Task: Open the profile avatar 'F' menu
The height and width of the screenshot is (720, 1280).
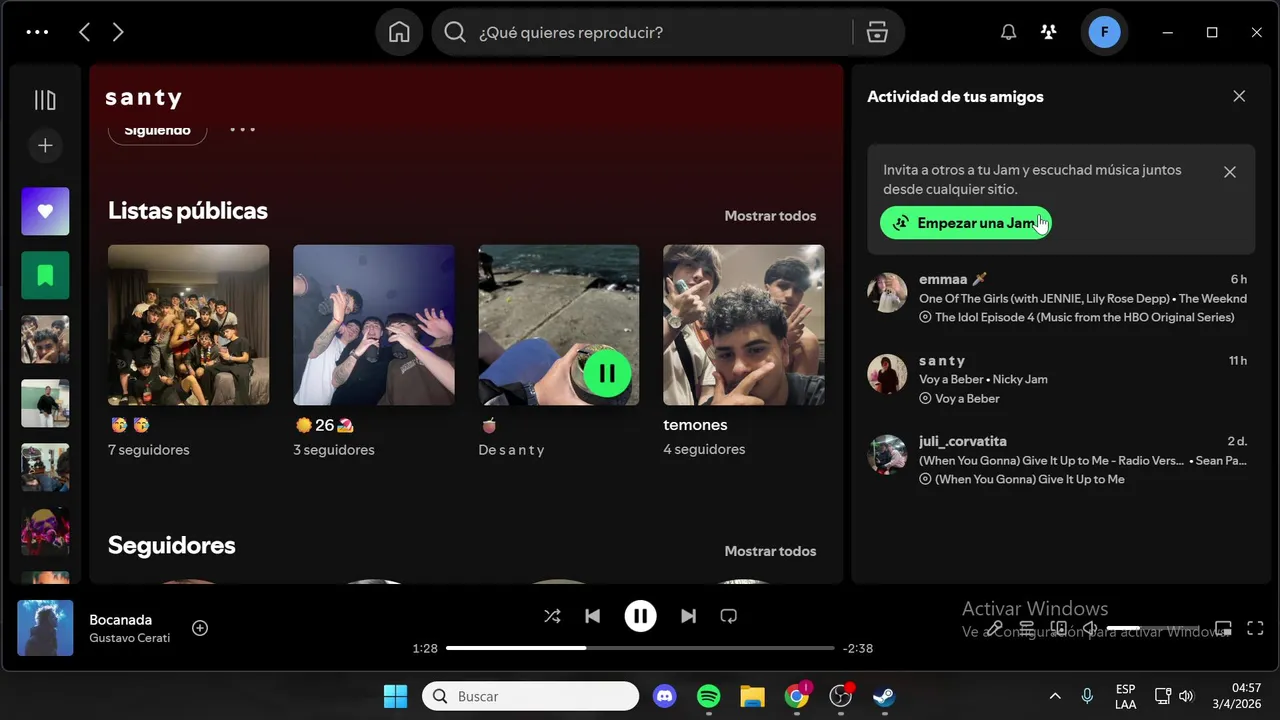Action: tap(1105, 32)
